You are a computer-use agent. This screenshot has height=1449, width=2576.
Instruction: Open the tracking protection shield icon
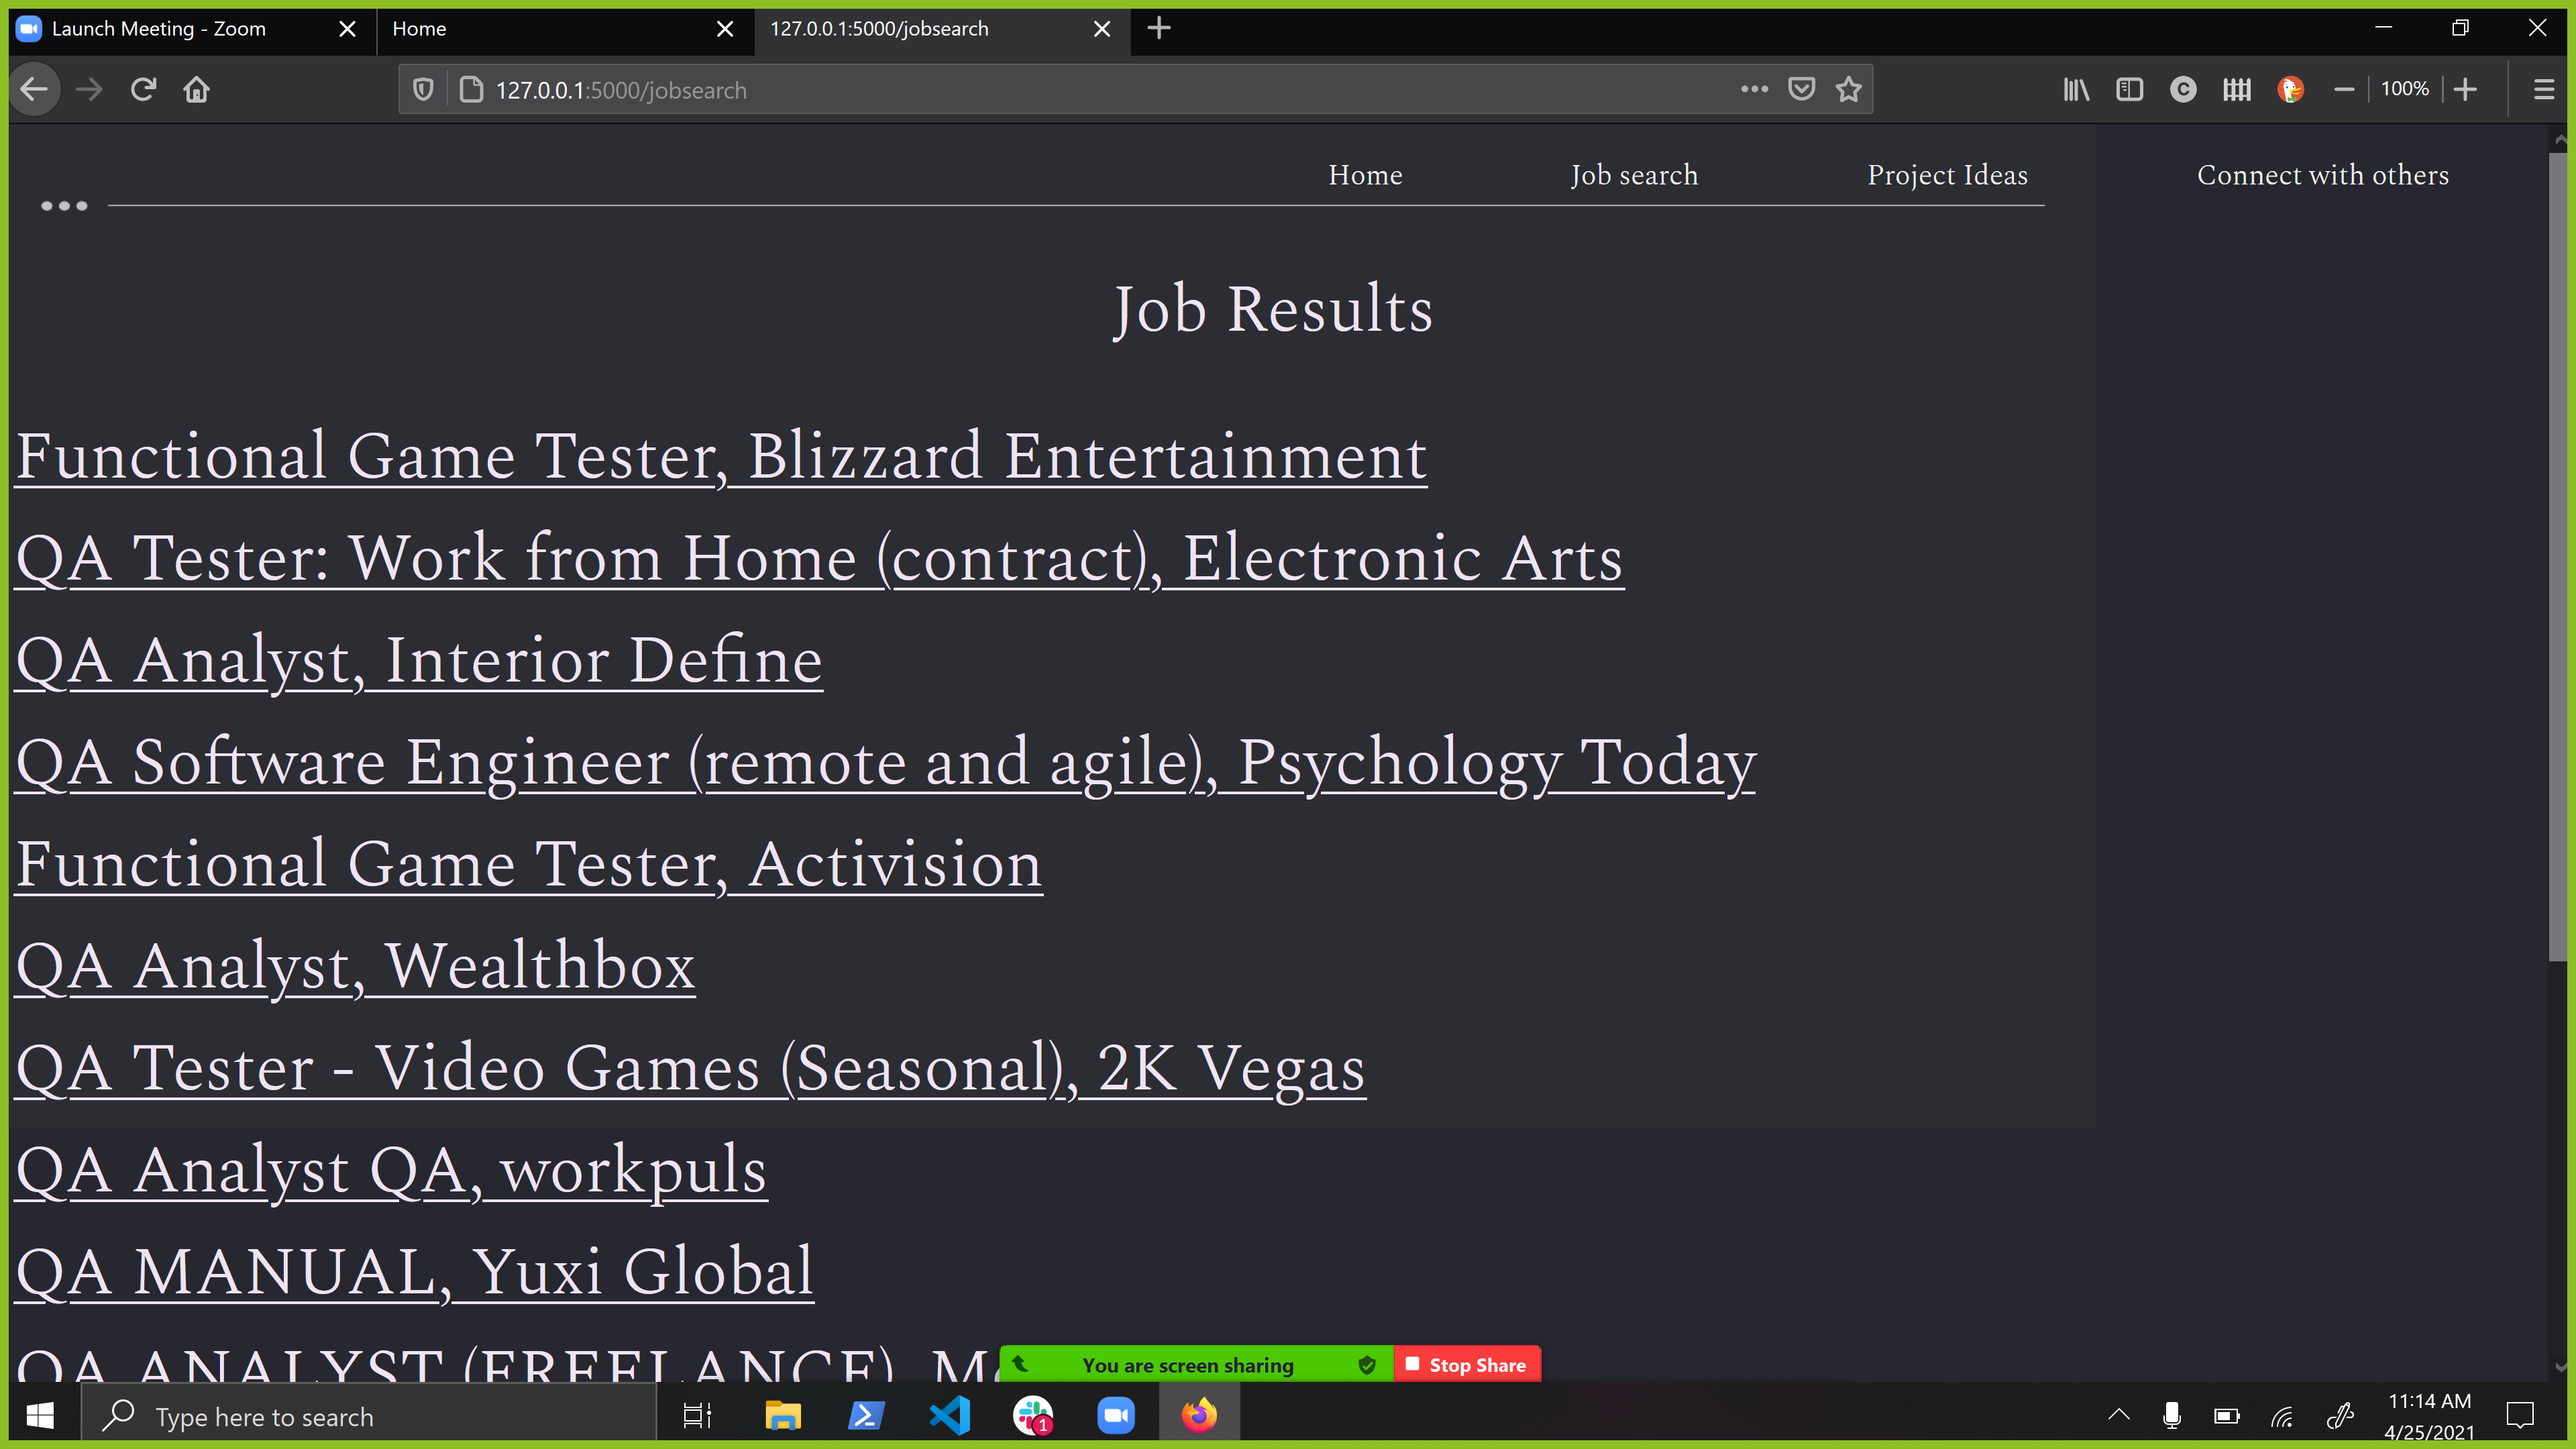click(x=423, y=90)
